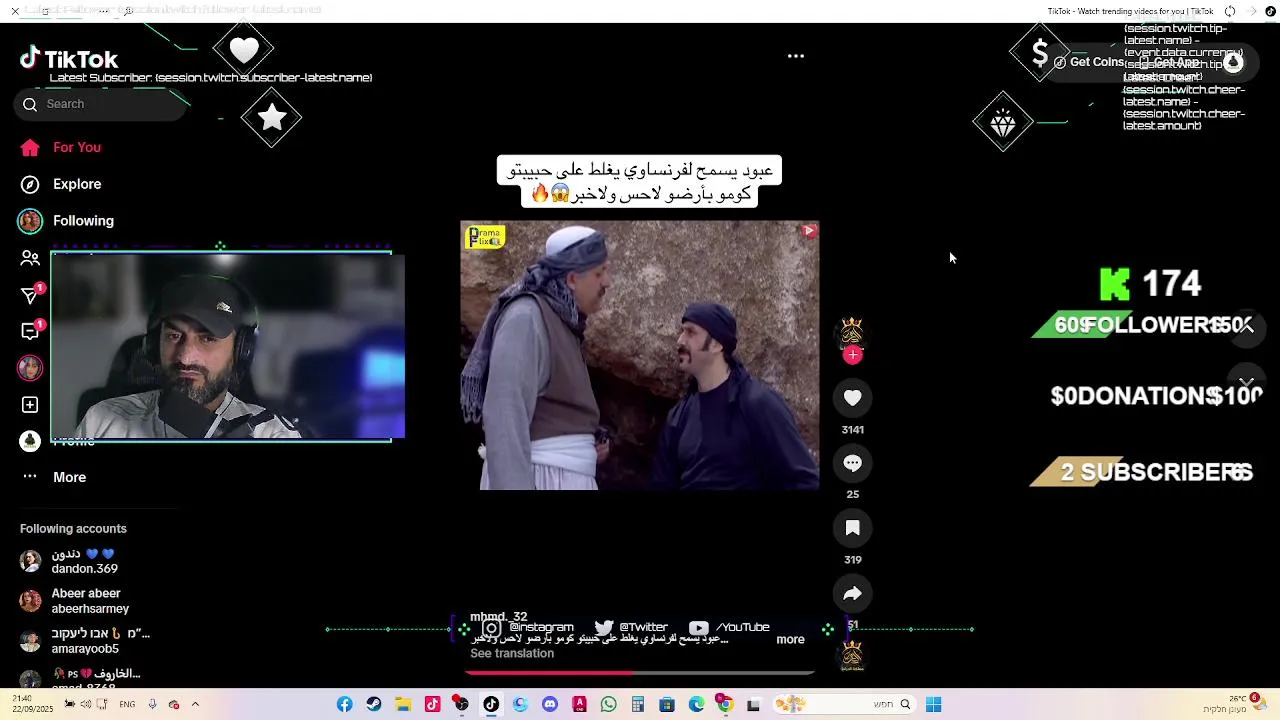Open Friends via the two-people sidebar icon

click(x=30, y=258)
